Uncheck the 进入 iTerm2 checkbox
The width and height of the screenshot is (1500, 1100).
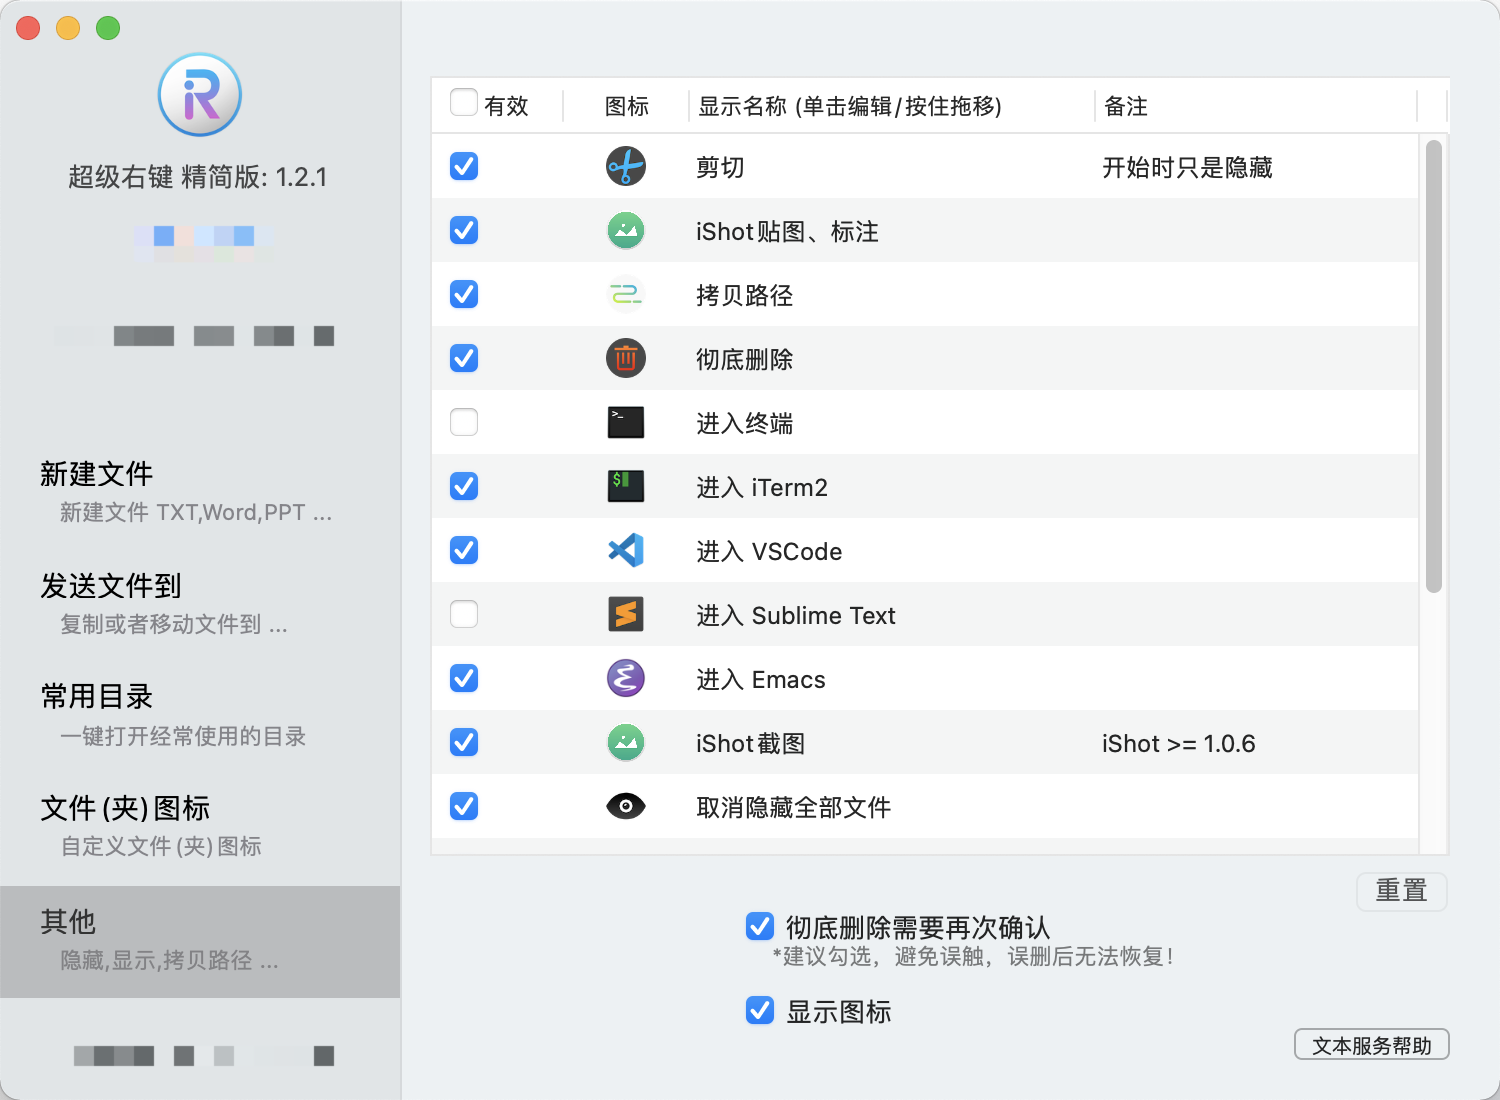[x=464, y=486]
